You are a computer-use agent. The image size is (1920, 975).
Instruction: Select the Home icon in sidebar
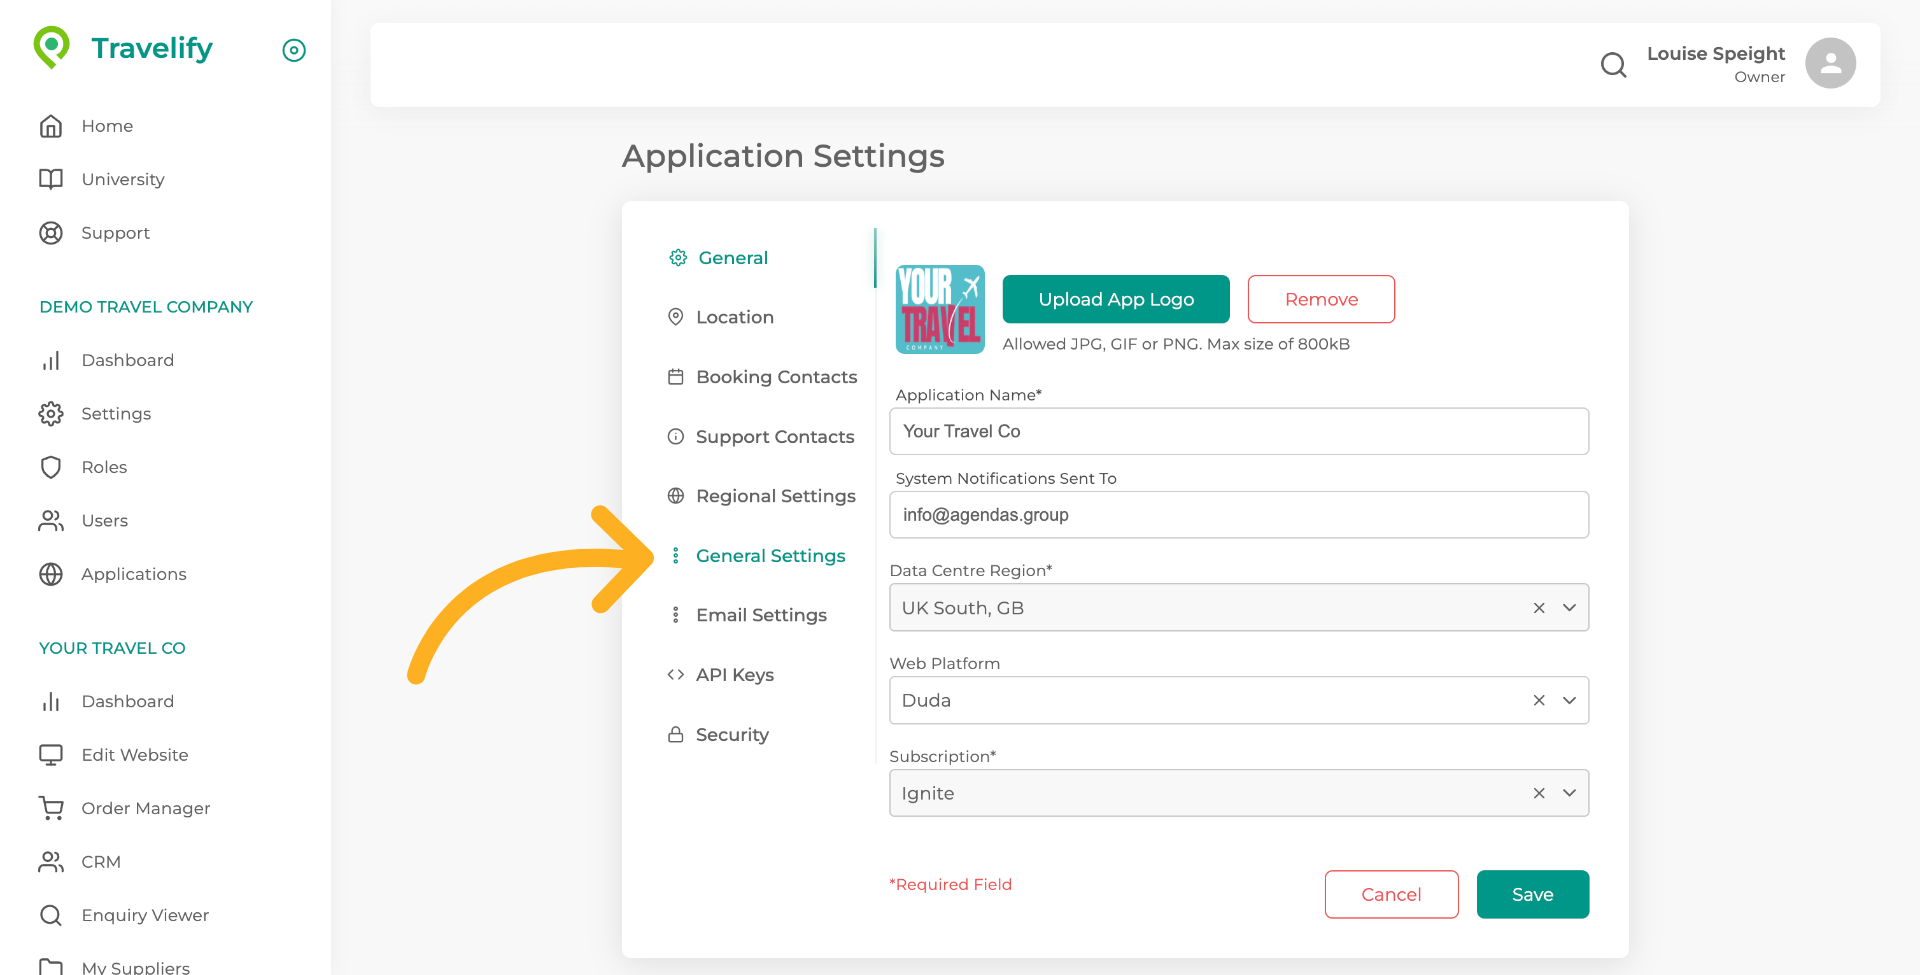(x=51, y=125)
